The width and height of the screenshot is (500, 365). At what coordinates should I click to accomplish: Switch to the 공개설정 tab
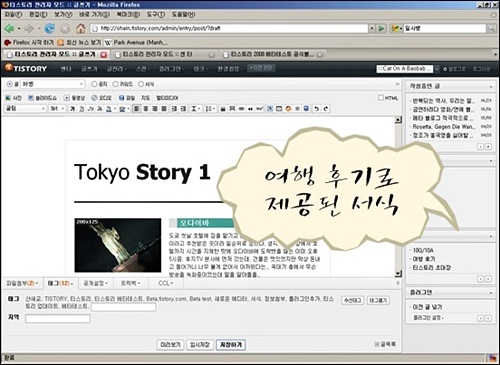point(95,283)
